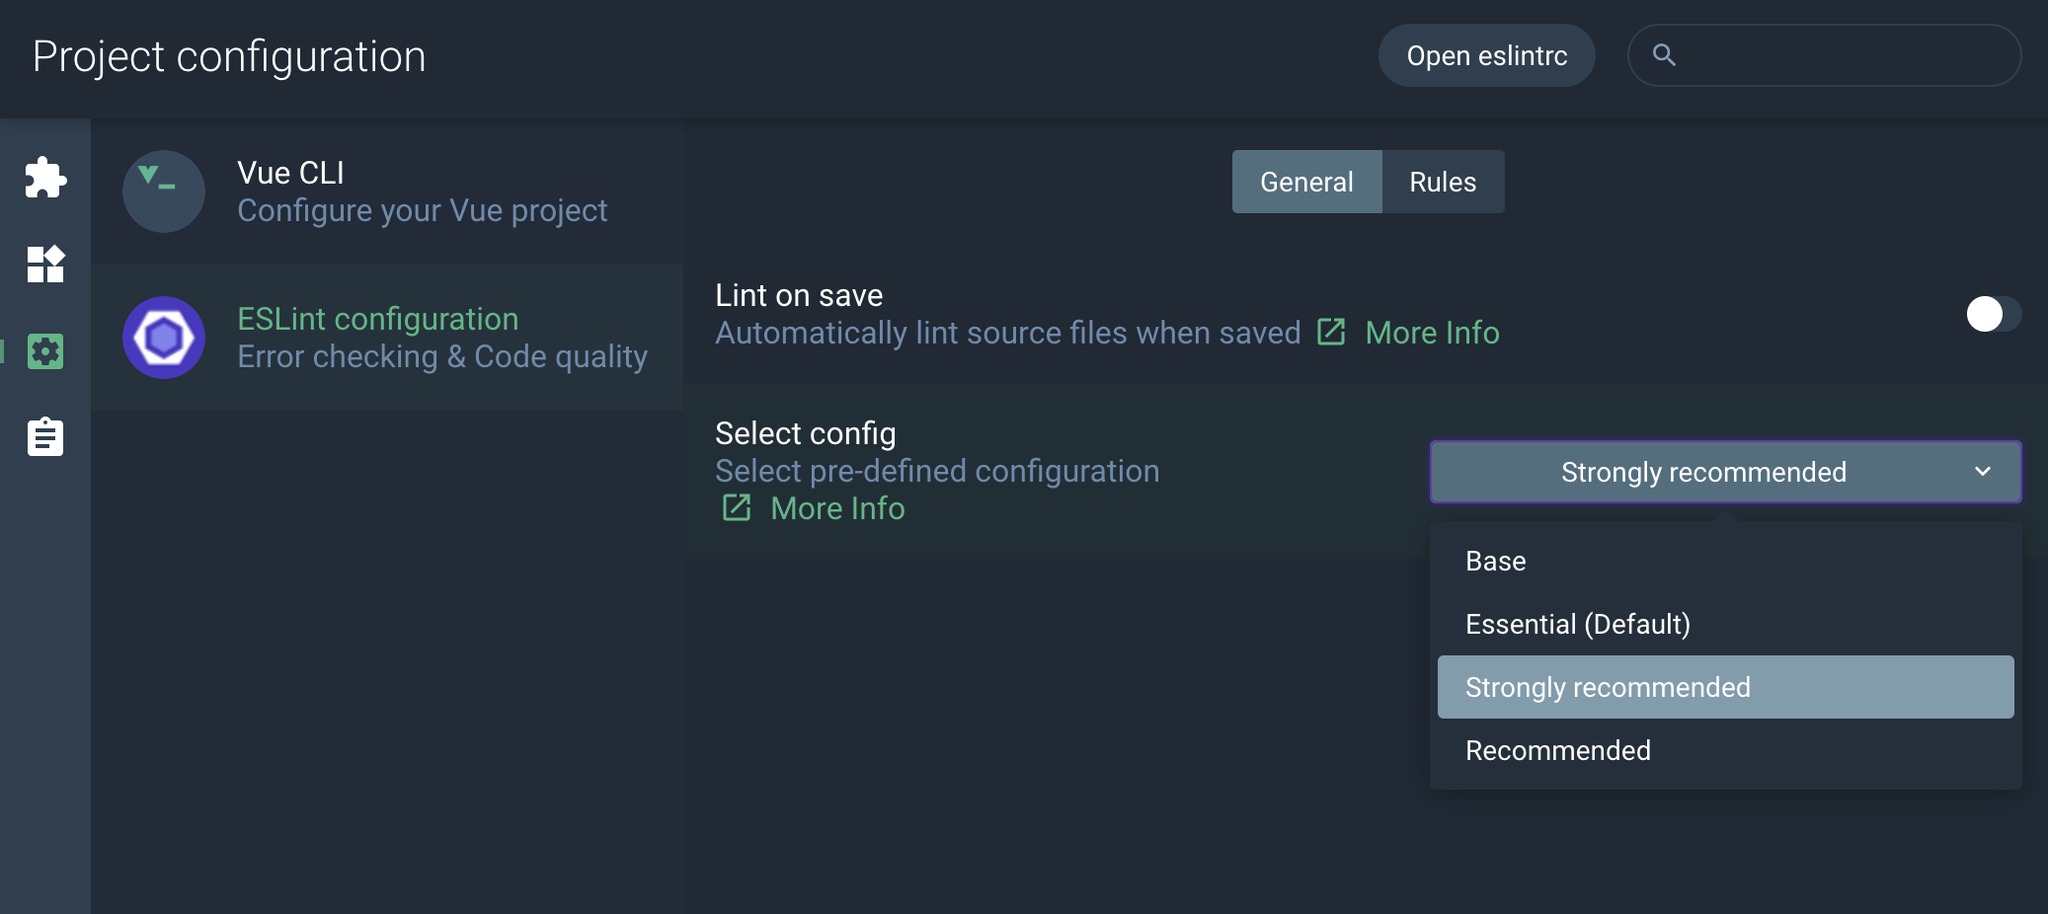Open More Info link for Lint on save
The width and height of the screenshot is (2048, 914).
click(1432, 332)
